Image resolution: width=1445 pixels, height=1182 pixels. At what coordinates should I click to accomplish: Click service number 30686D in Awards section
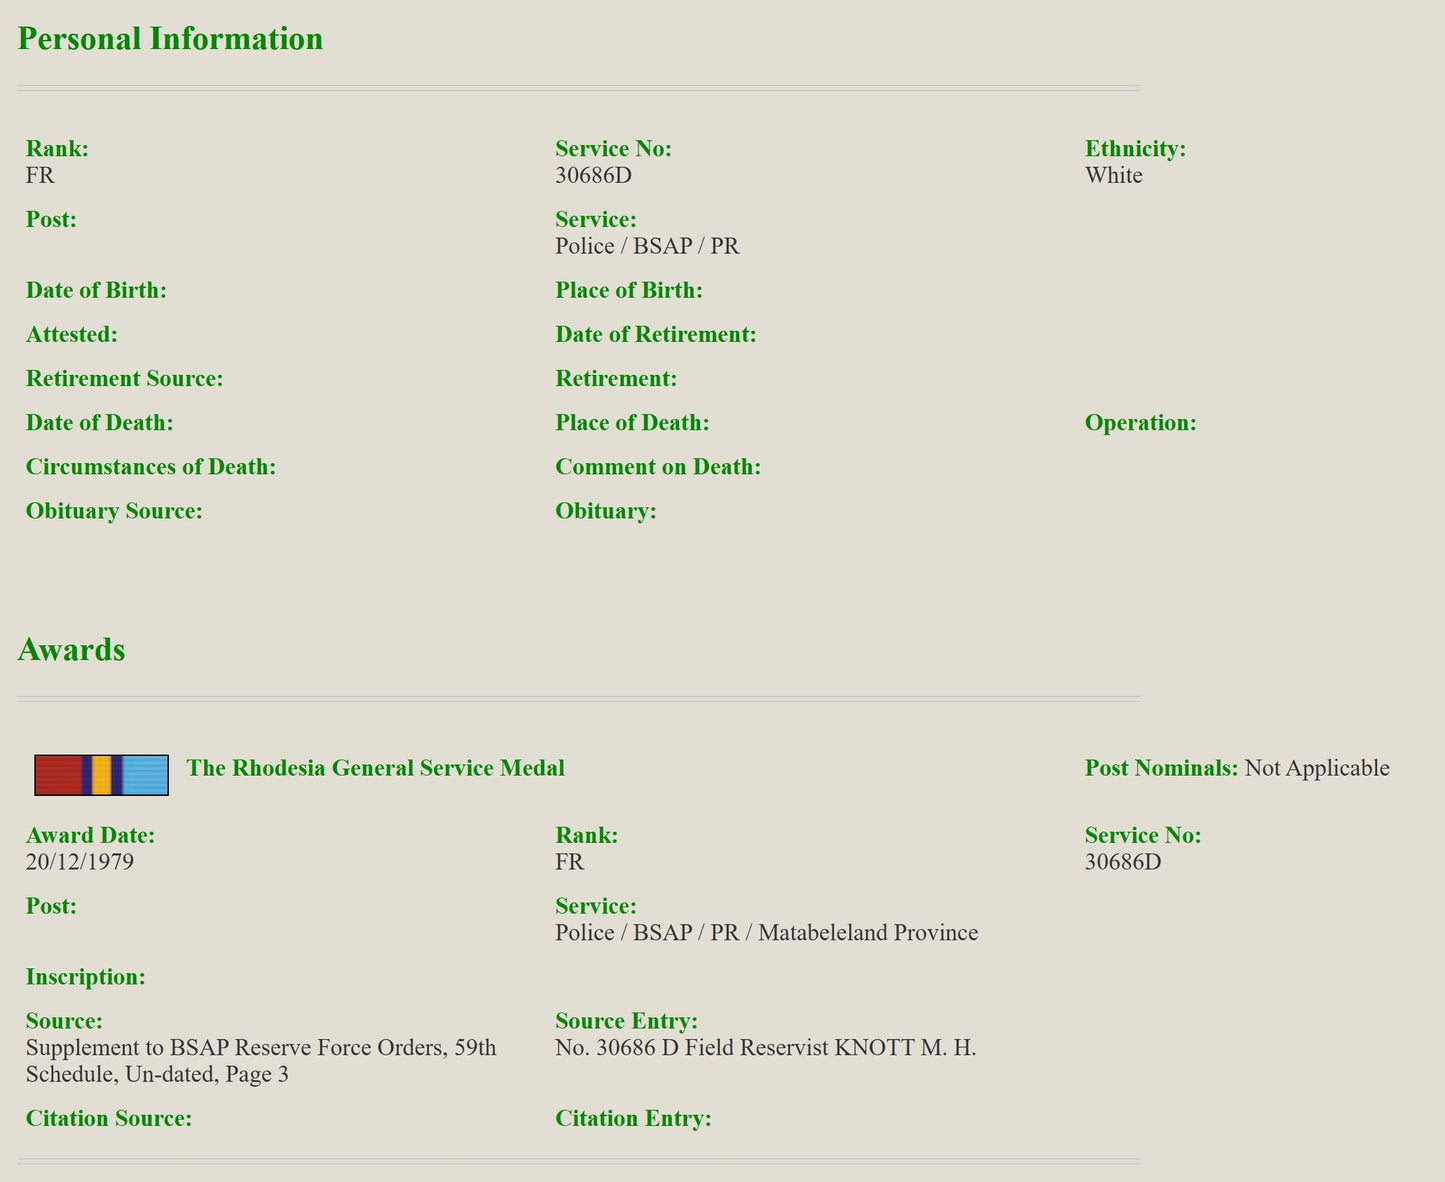(1123, 862)
